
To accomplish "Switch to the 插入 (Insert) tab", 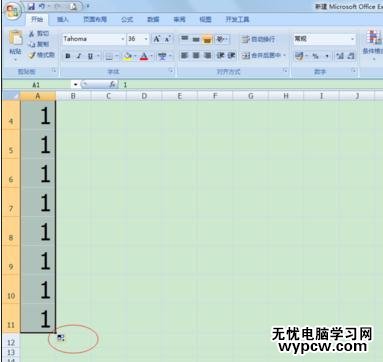I will click(62, 20).
